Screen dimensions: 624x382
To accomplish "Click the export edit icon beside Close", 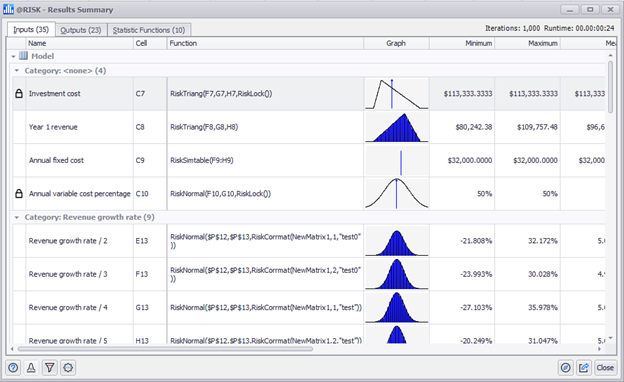I will [x=584, y=368].
